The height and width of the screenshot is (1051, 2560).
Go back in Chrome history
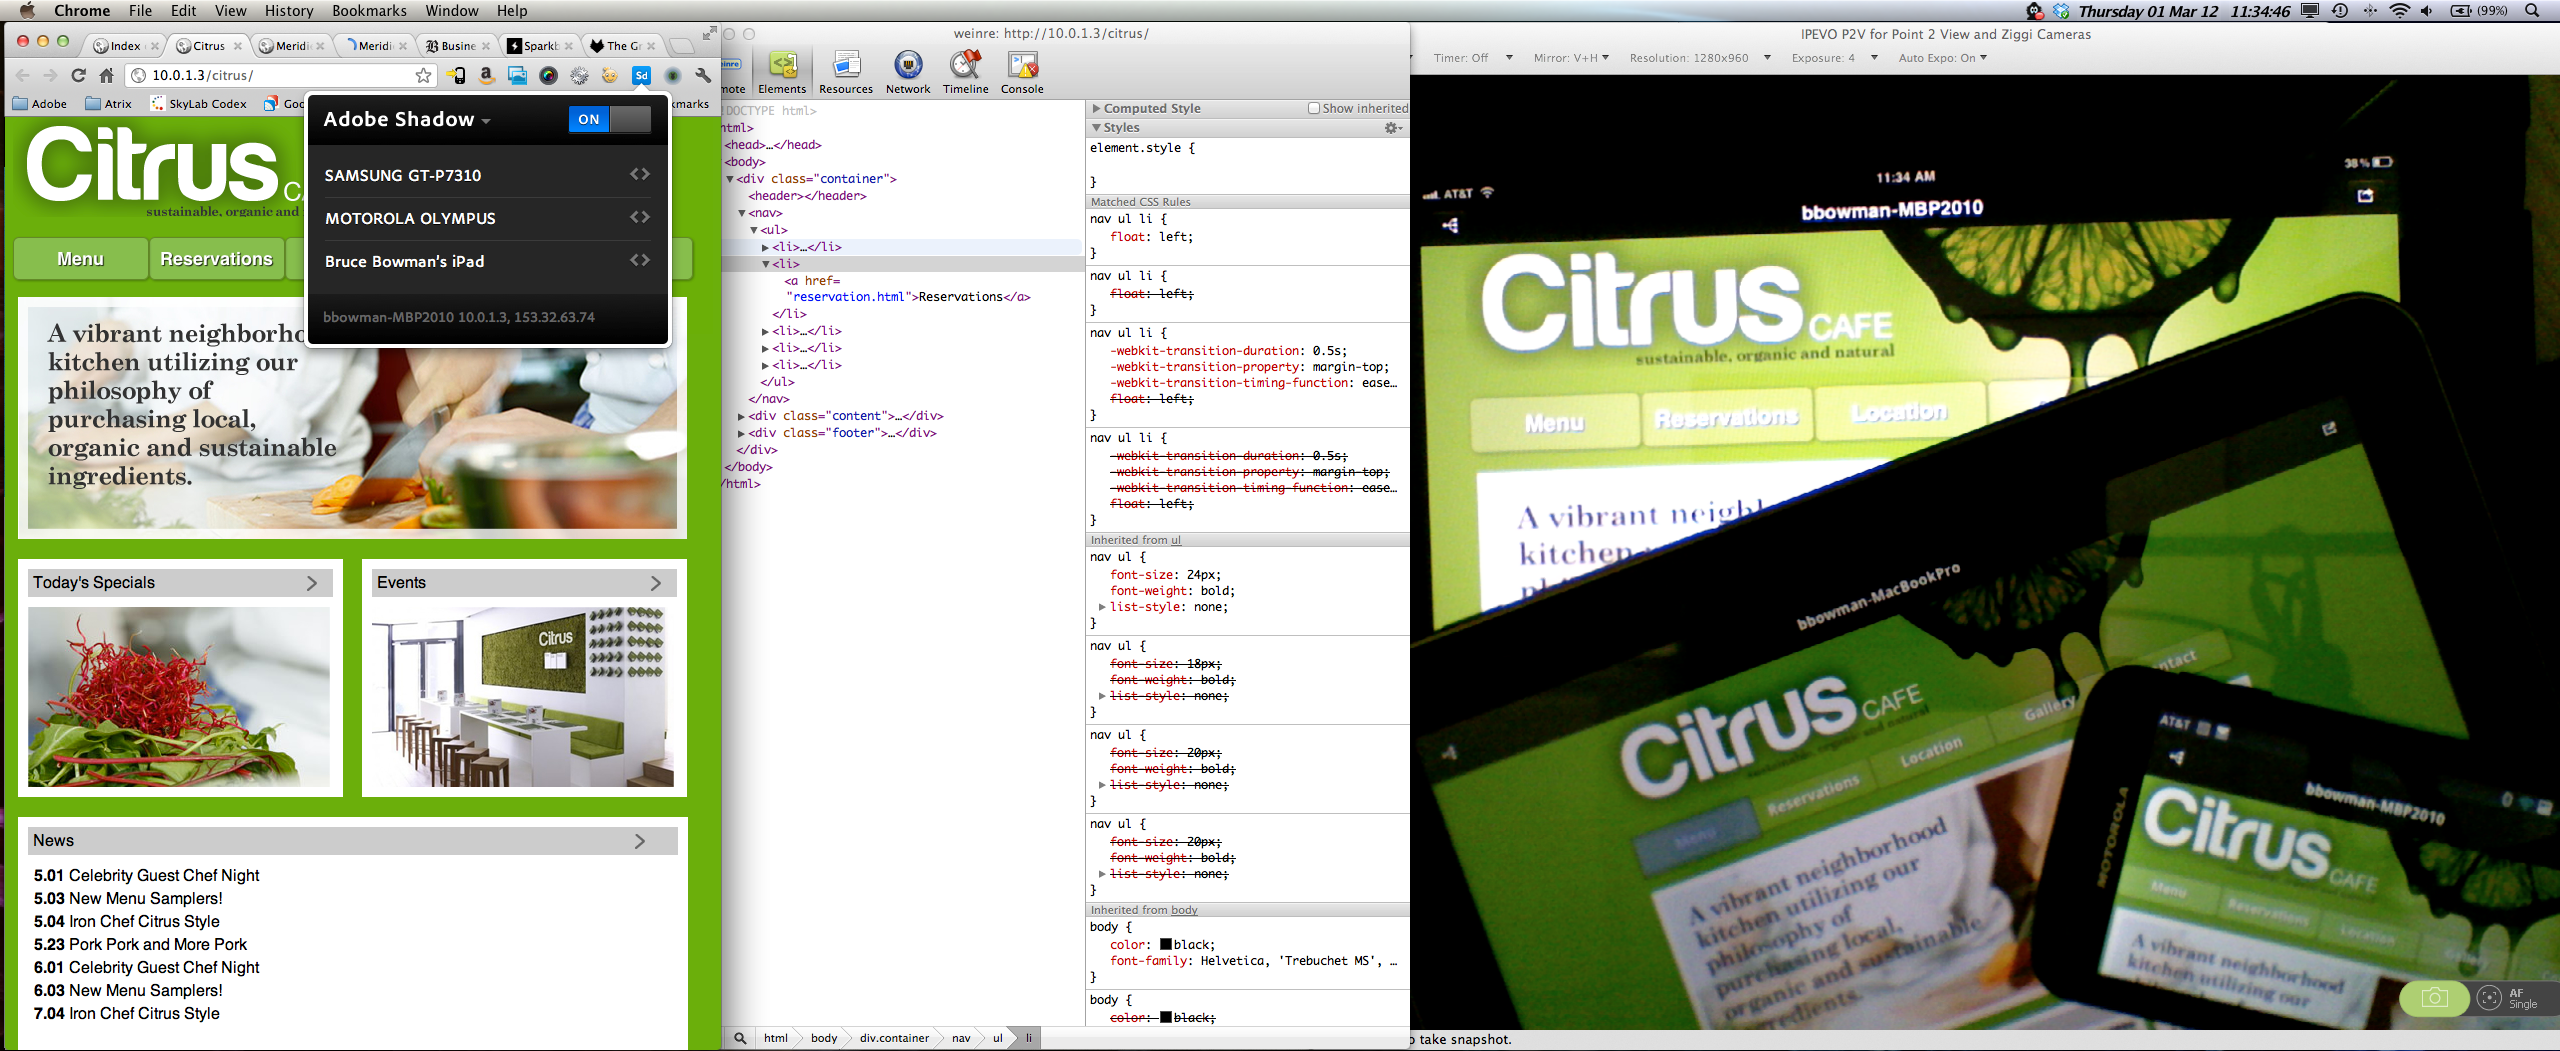tap(23, 75)
